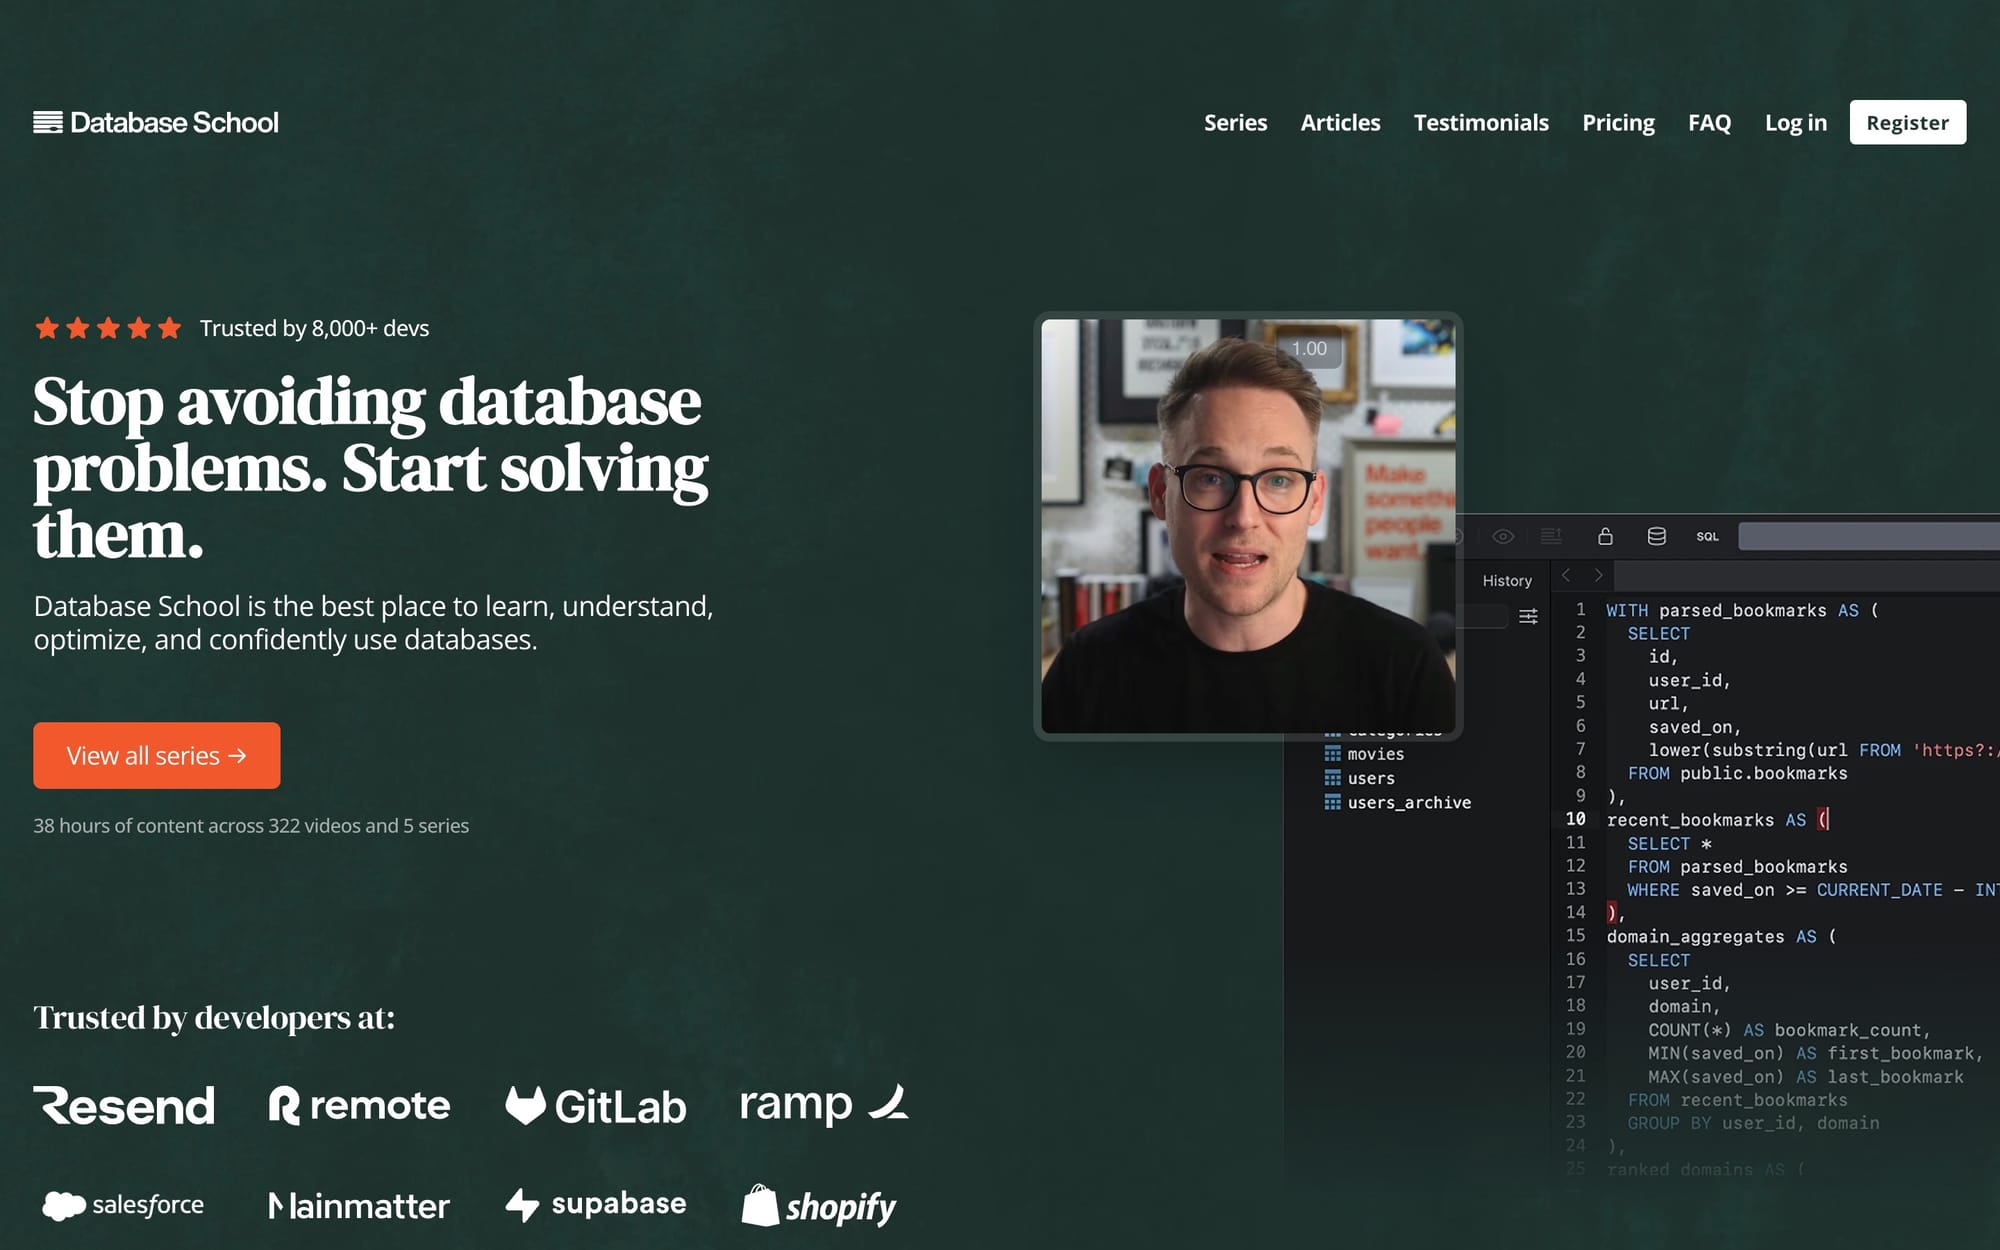
Task: Toggle the eye visibility icon in the toolbar
Action: [x=1502, y=536]
